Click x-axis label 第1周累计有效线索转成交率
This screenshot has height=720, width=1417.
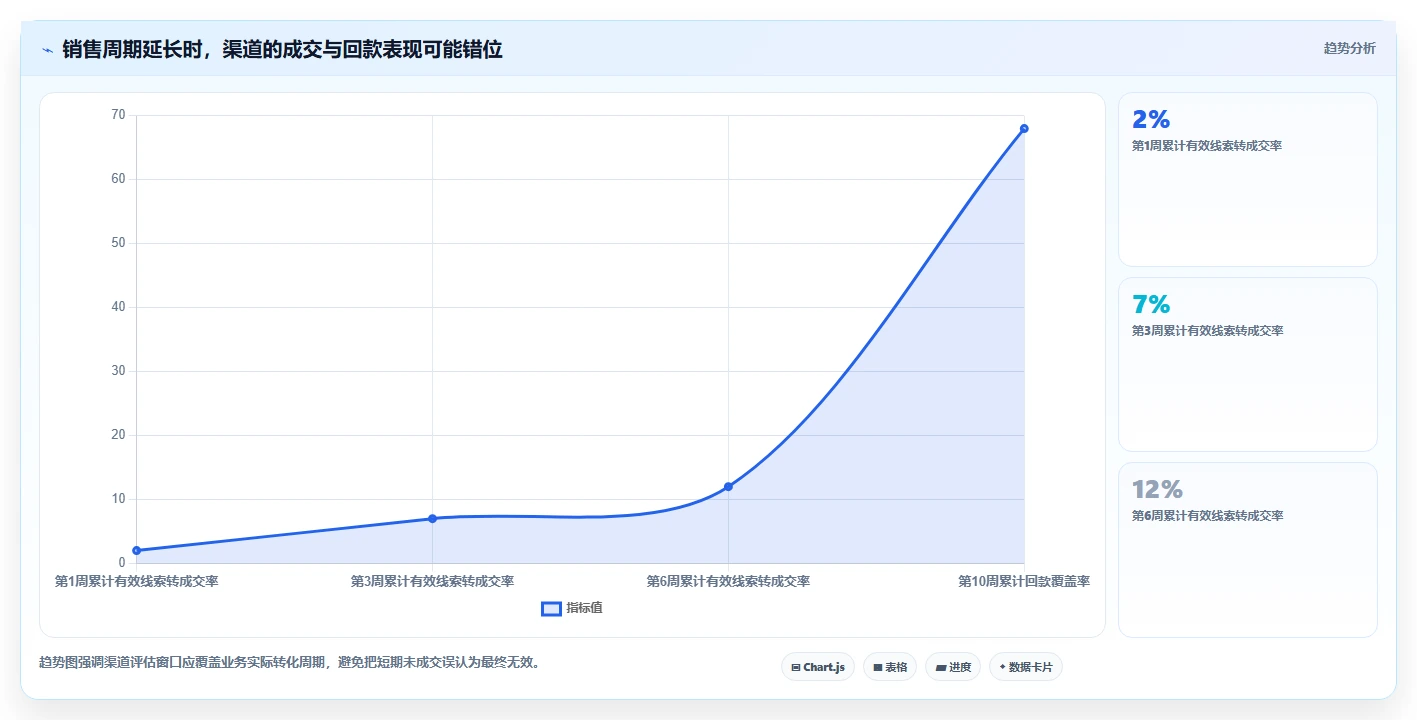[136, 581]
